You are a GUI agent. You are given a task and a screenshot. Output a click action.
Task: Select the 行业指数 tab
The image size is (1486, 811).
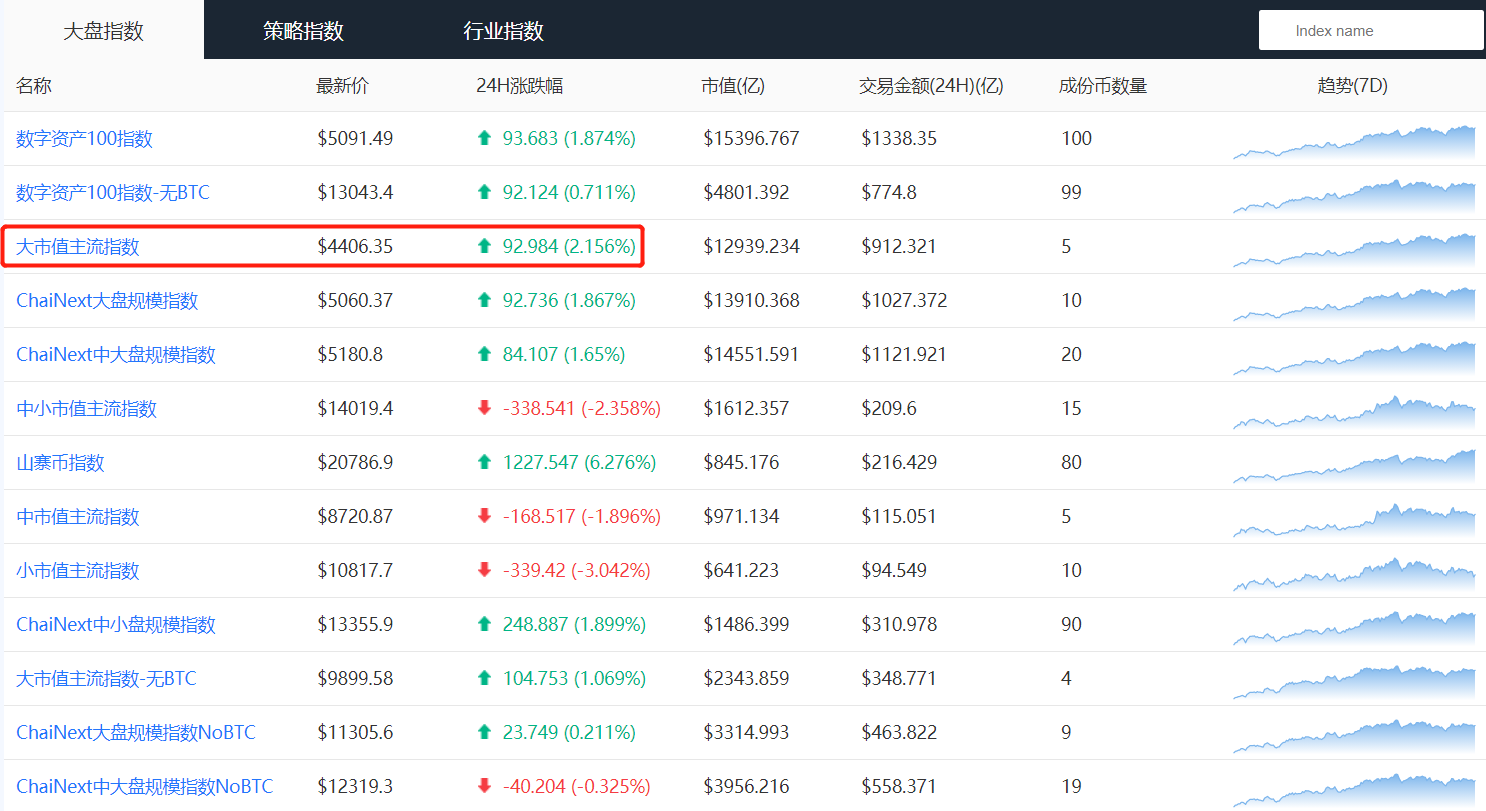point(503,31)
